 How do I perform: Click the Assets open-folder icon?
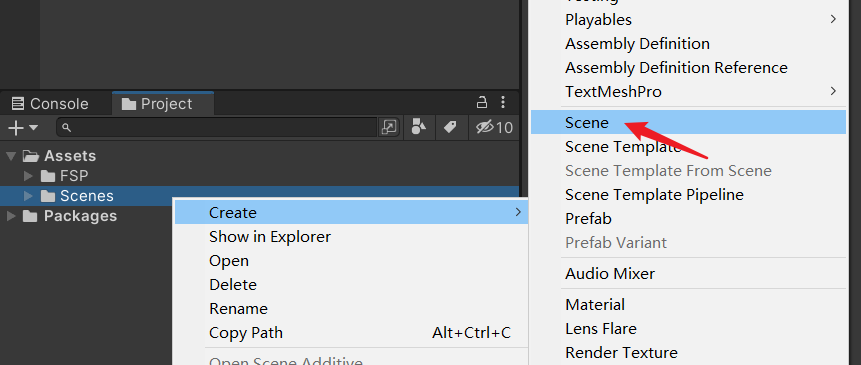31,156
